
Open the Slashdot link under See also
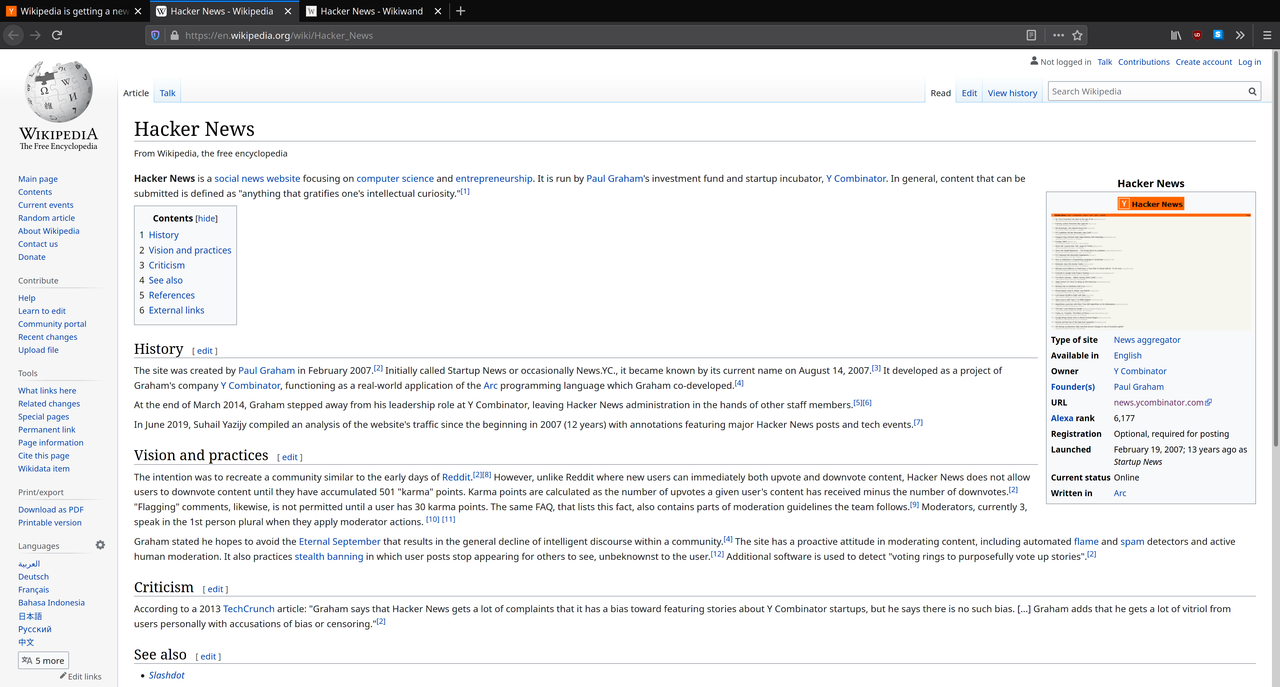click(x=167, y=675)
